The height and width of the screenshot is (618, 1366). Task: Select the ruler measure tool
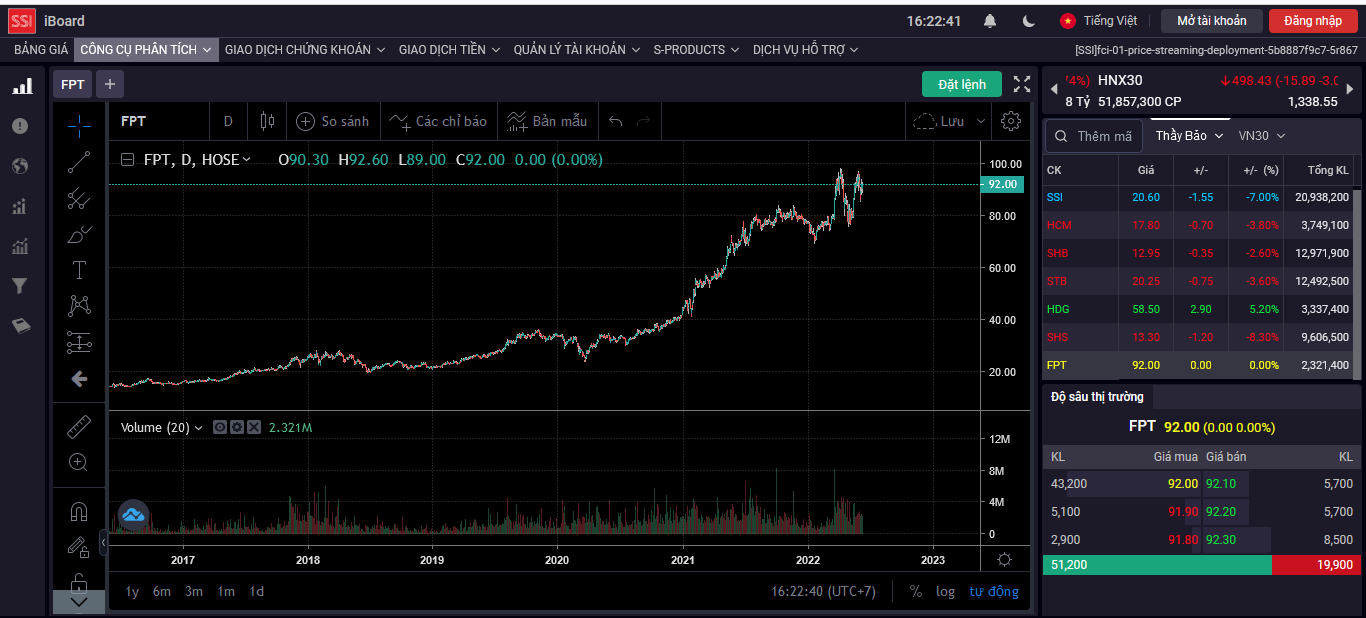tap(79, 427)
